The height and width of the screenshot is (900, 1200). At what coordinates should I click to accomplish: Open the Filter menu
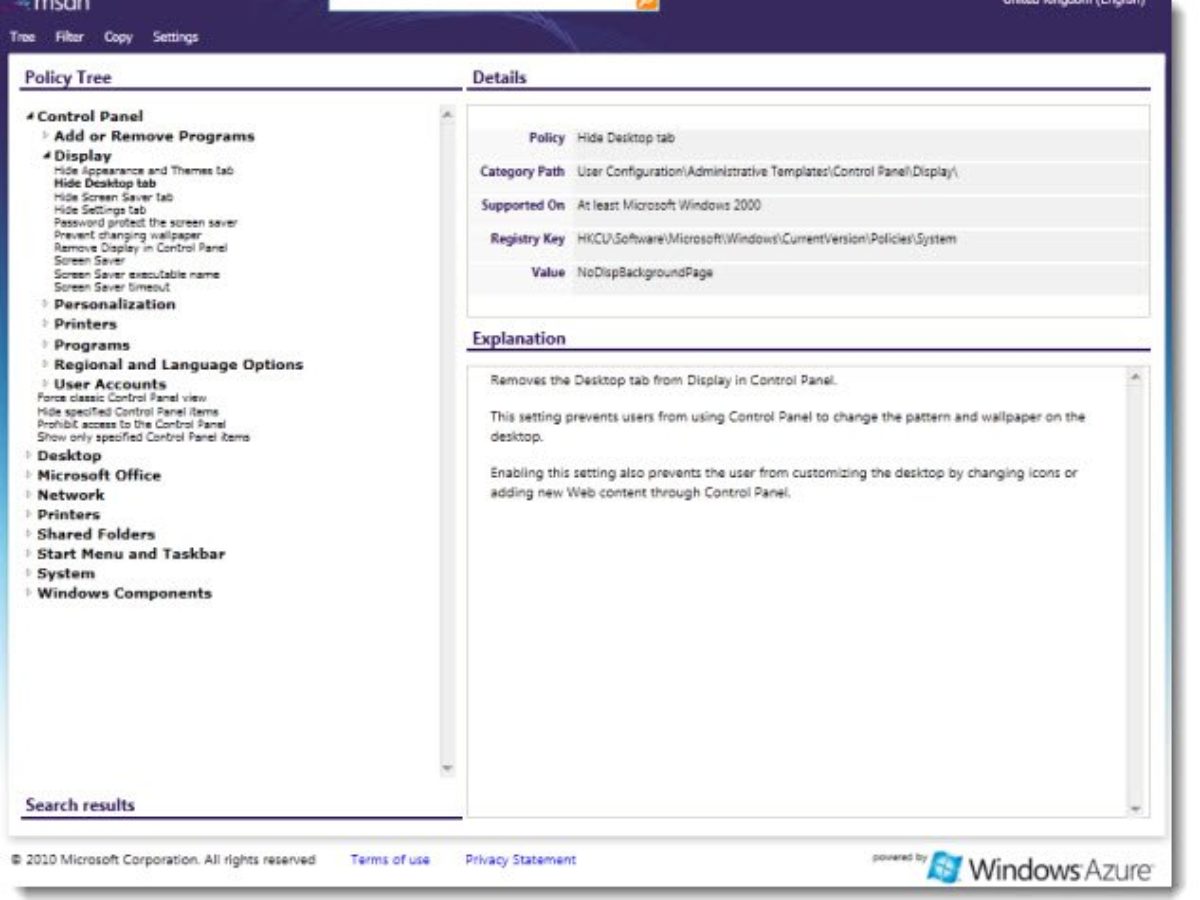click(69, 37)
